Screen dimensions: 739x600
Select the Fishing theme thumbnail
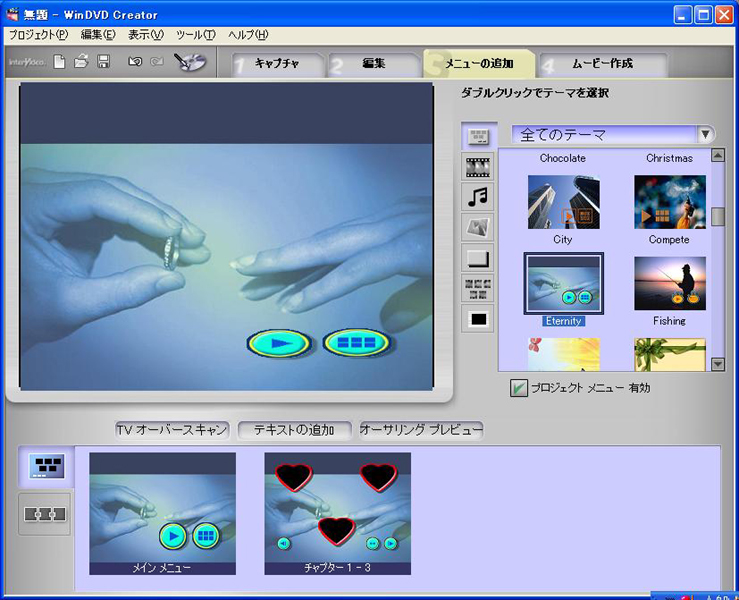[x=669, y=284]
